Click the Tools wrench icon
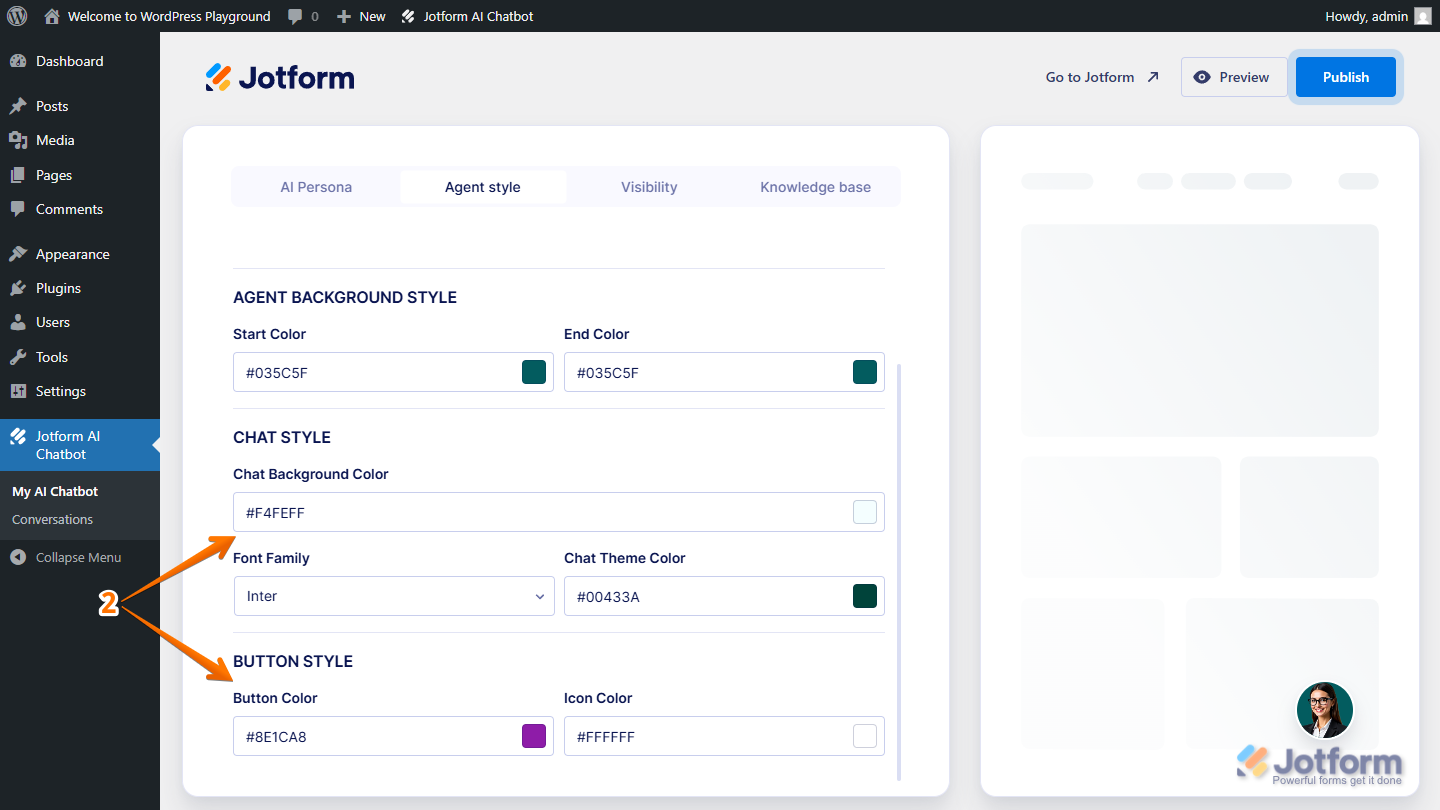1440x810 pixels. point(18,357)
